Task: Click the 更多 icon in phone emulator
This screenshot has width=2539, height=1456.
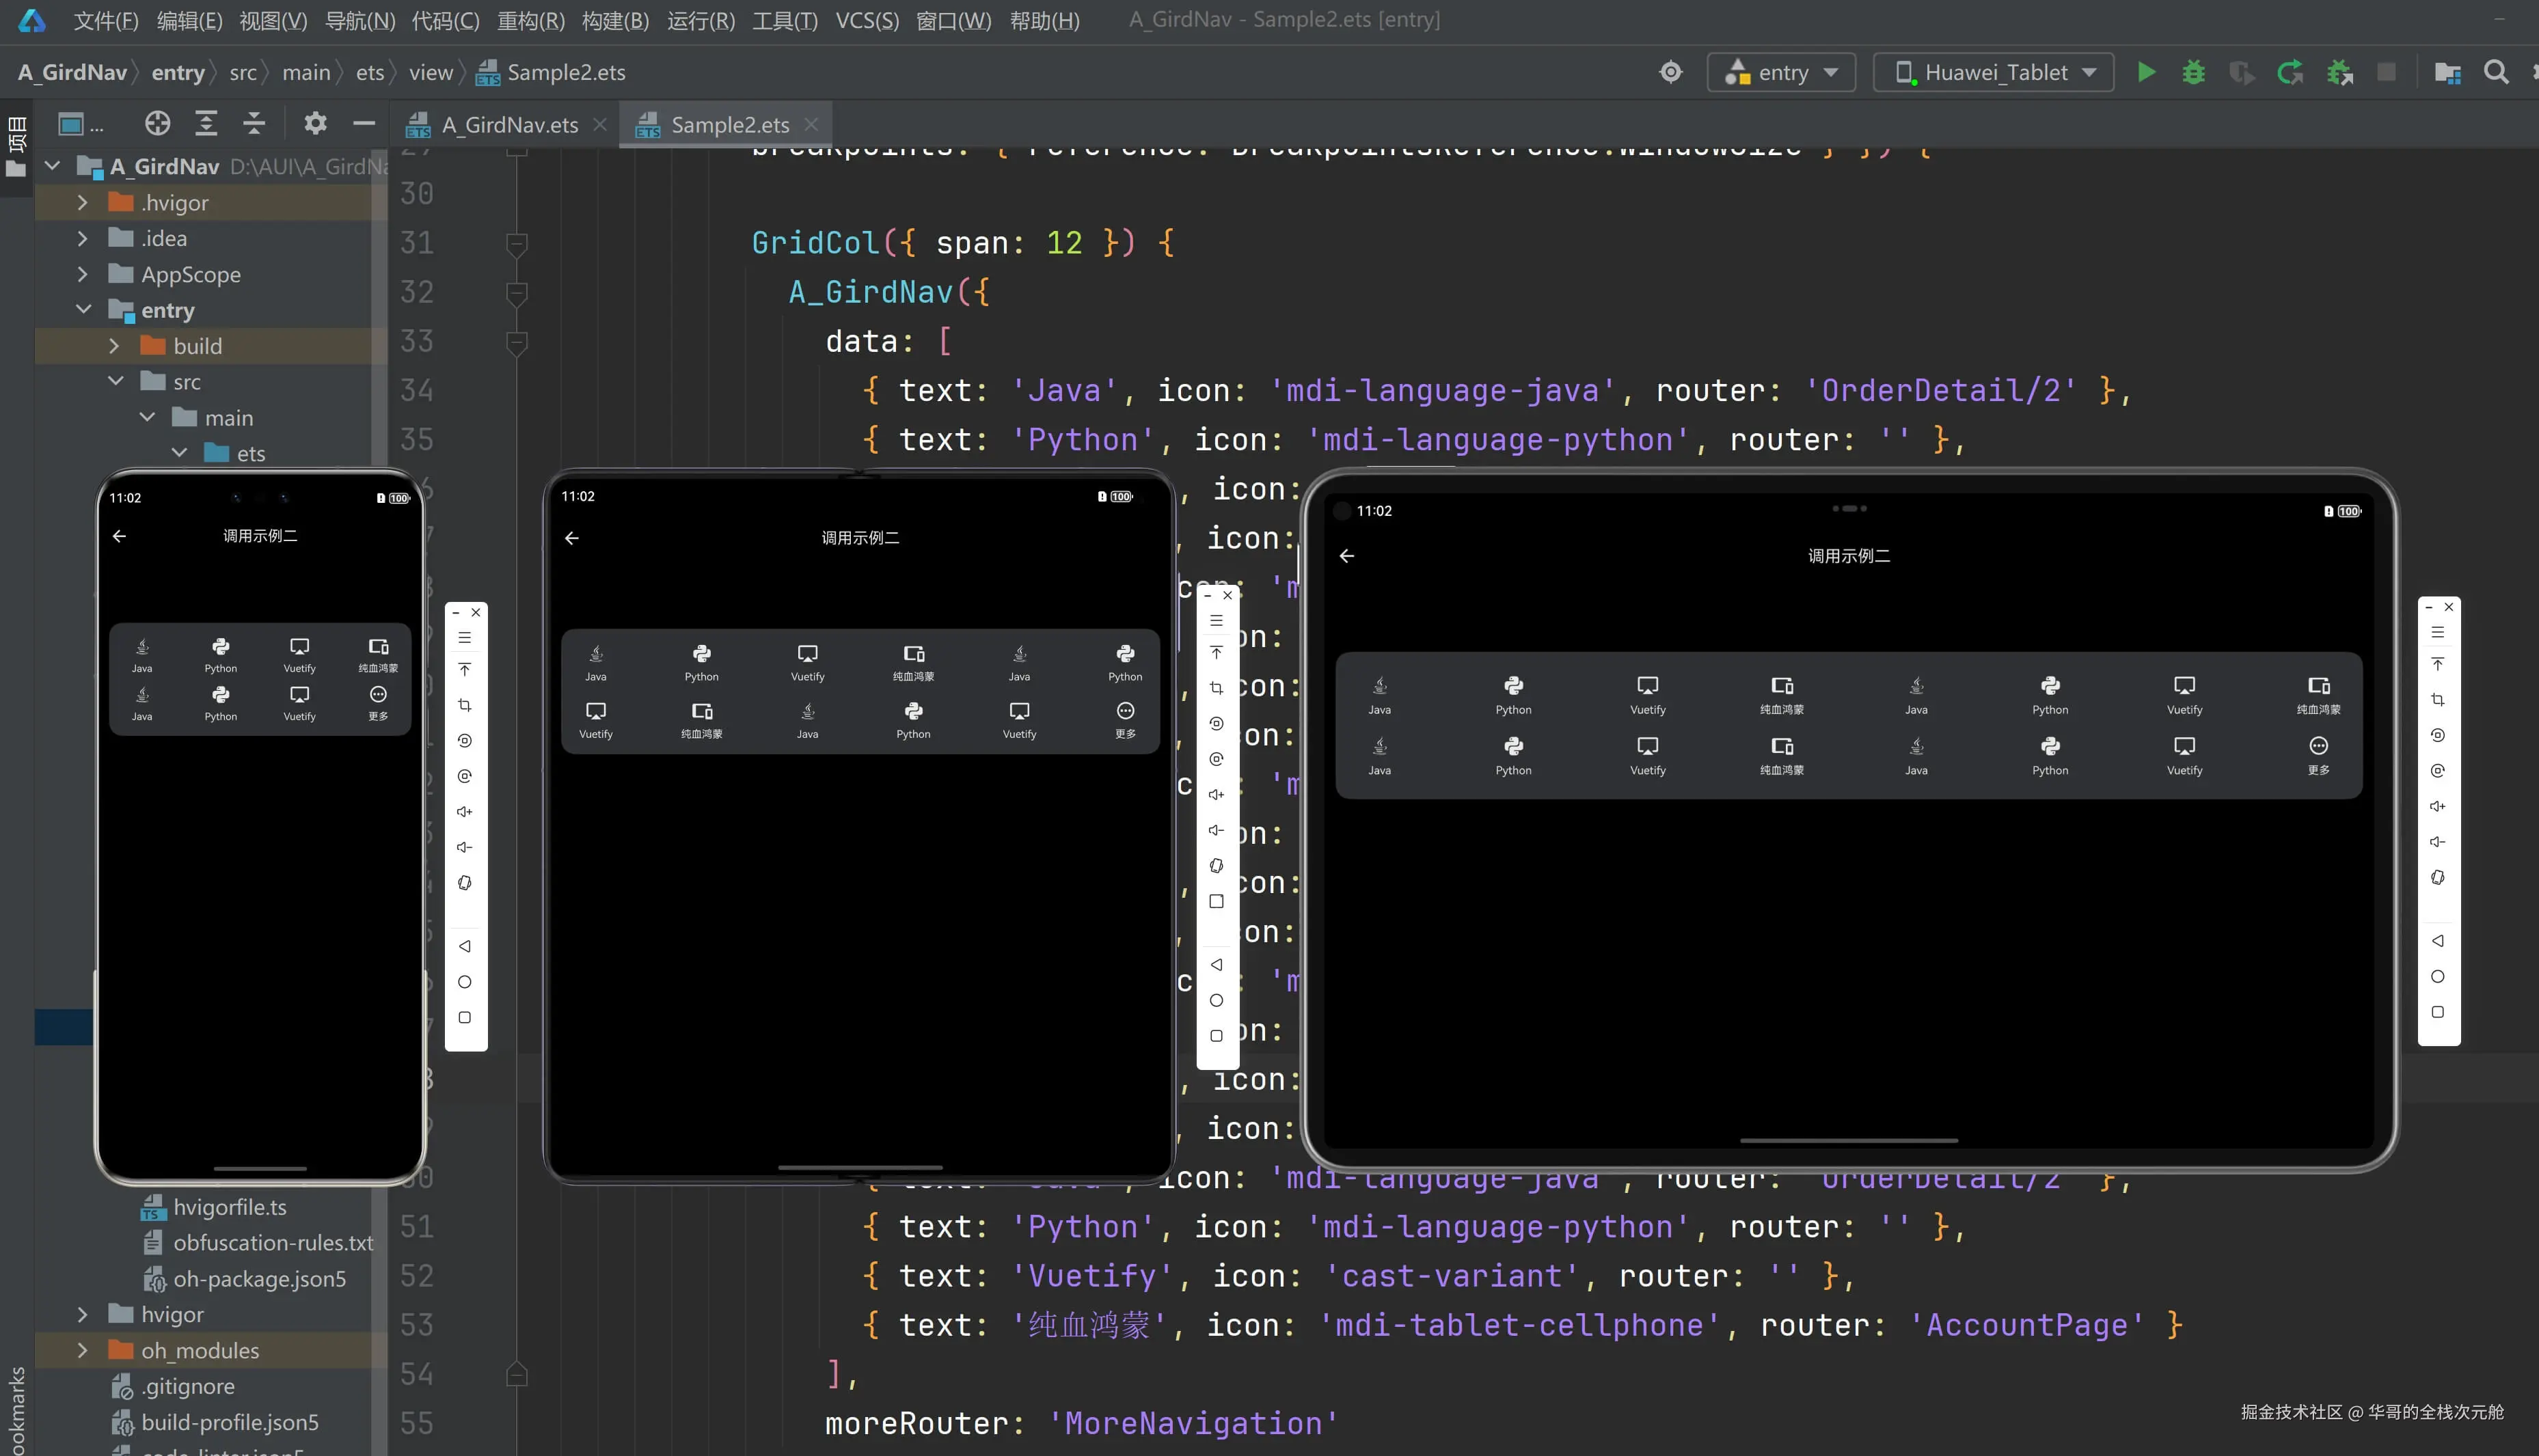Action: point(378,695)
